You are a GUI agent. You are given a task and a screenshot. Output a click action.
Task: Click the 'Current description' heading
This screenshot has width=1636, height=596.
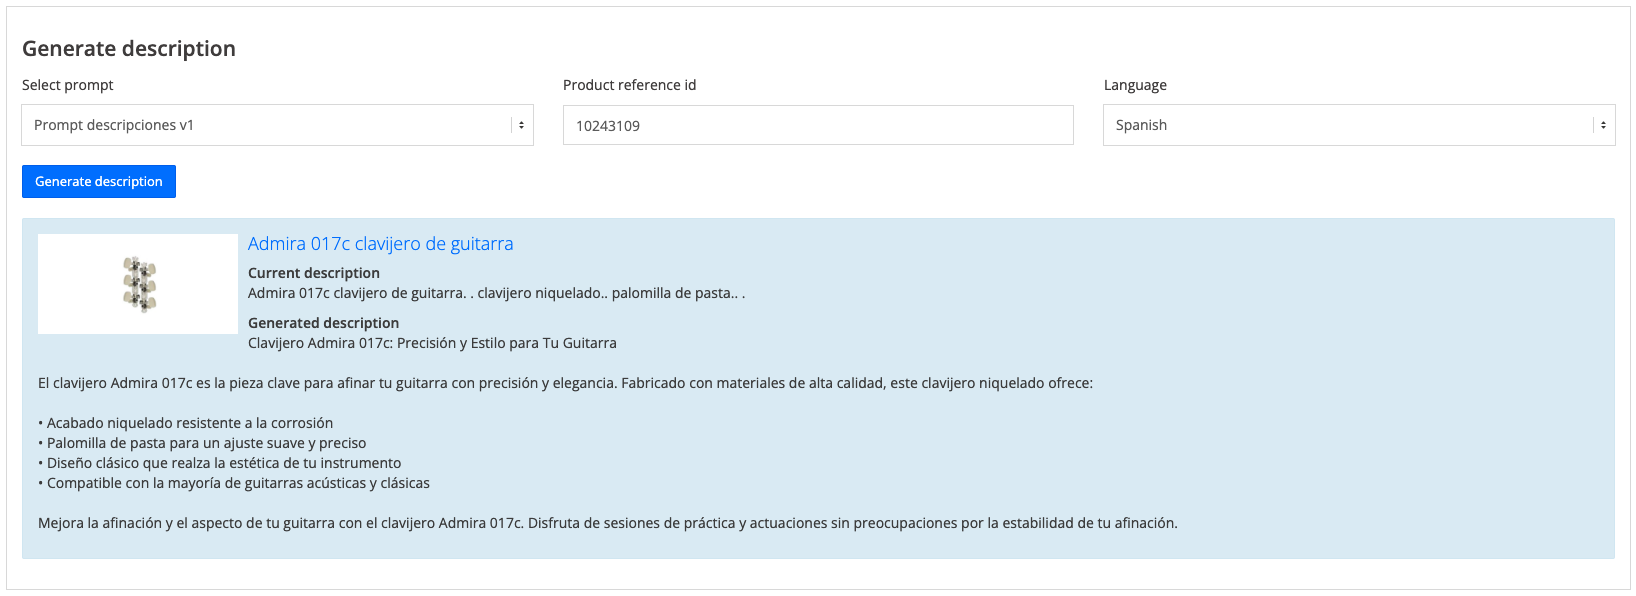[x=314, y=273]
